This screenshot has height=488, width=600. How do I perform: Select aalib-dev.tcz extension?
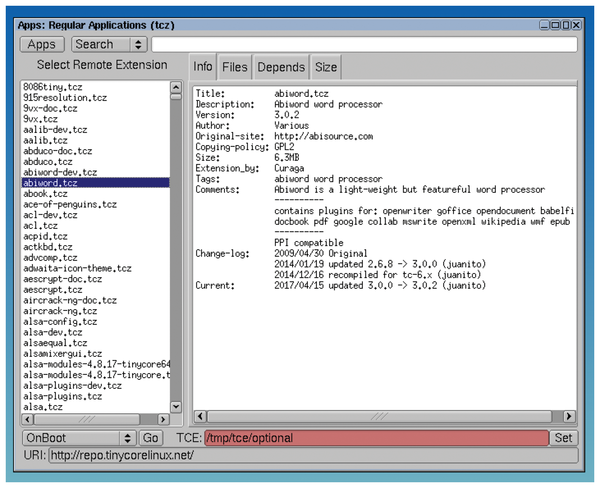(95, 130)
